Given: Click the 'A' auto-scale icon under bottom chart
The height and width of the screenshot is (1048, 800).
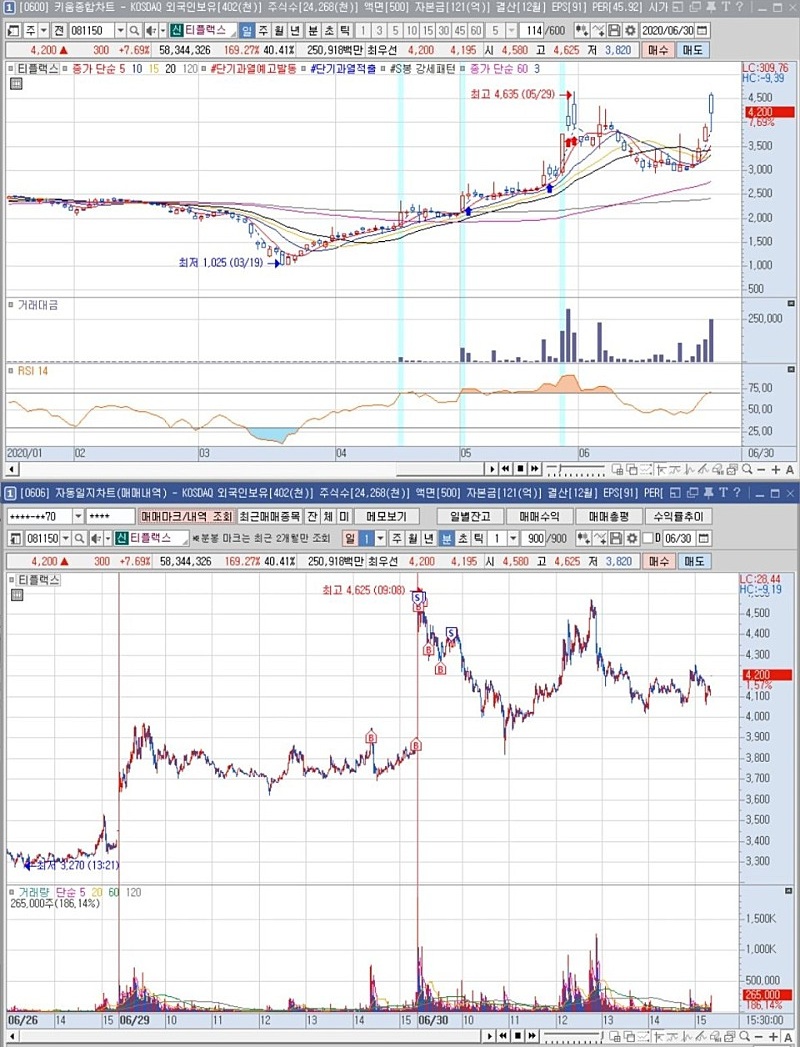Looking at the screenshot, I should tap(789, 1037).
